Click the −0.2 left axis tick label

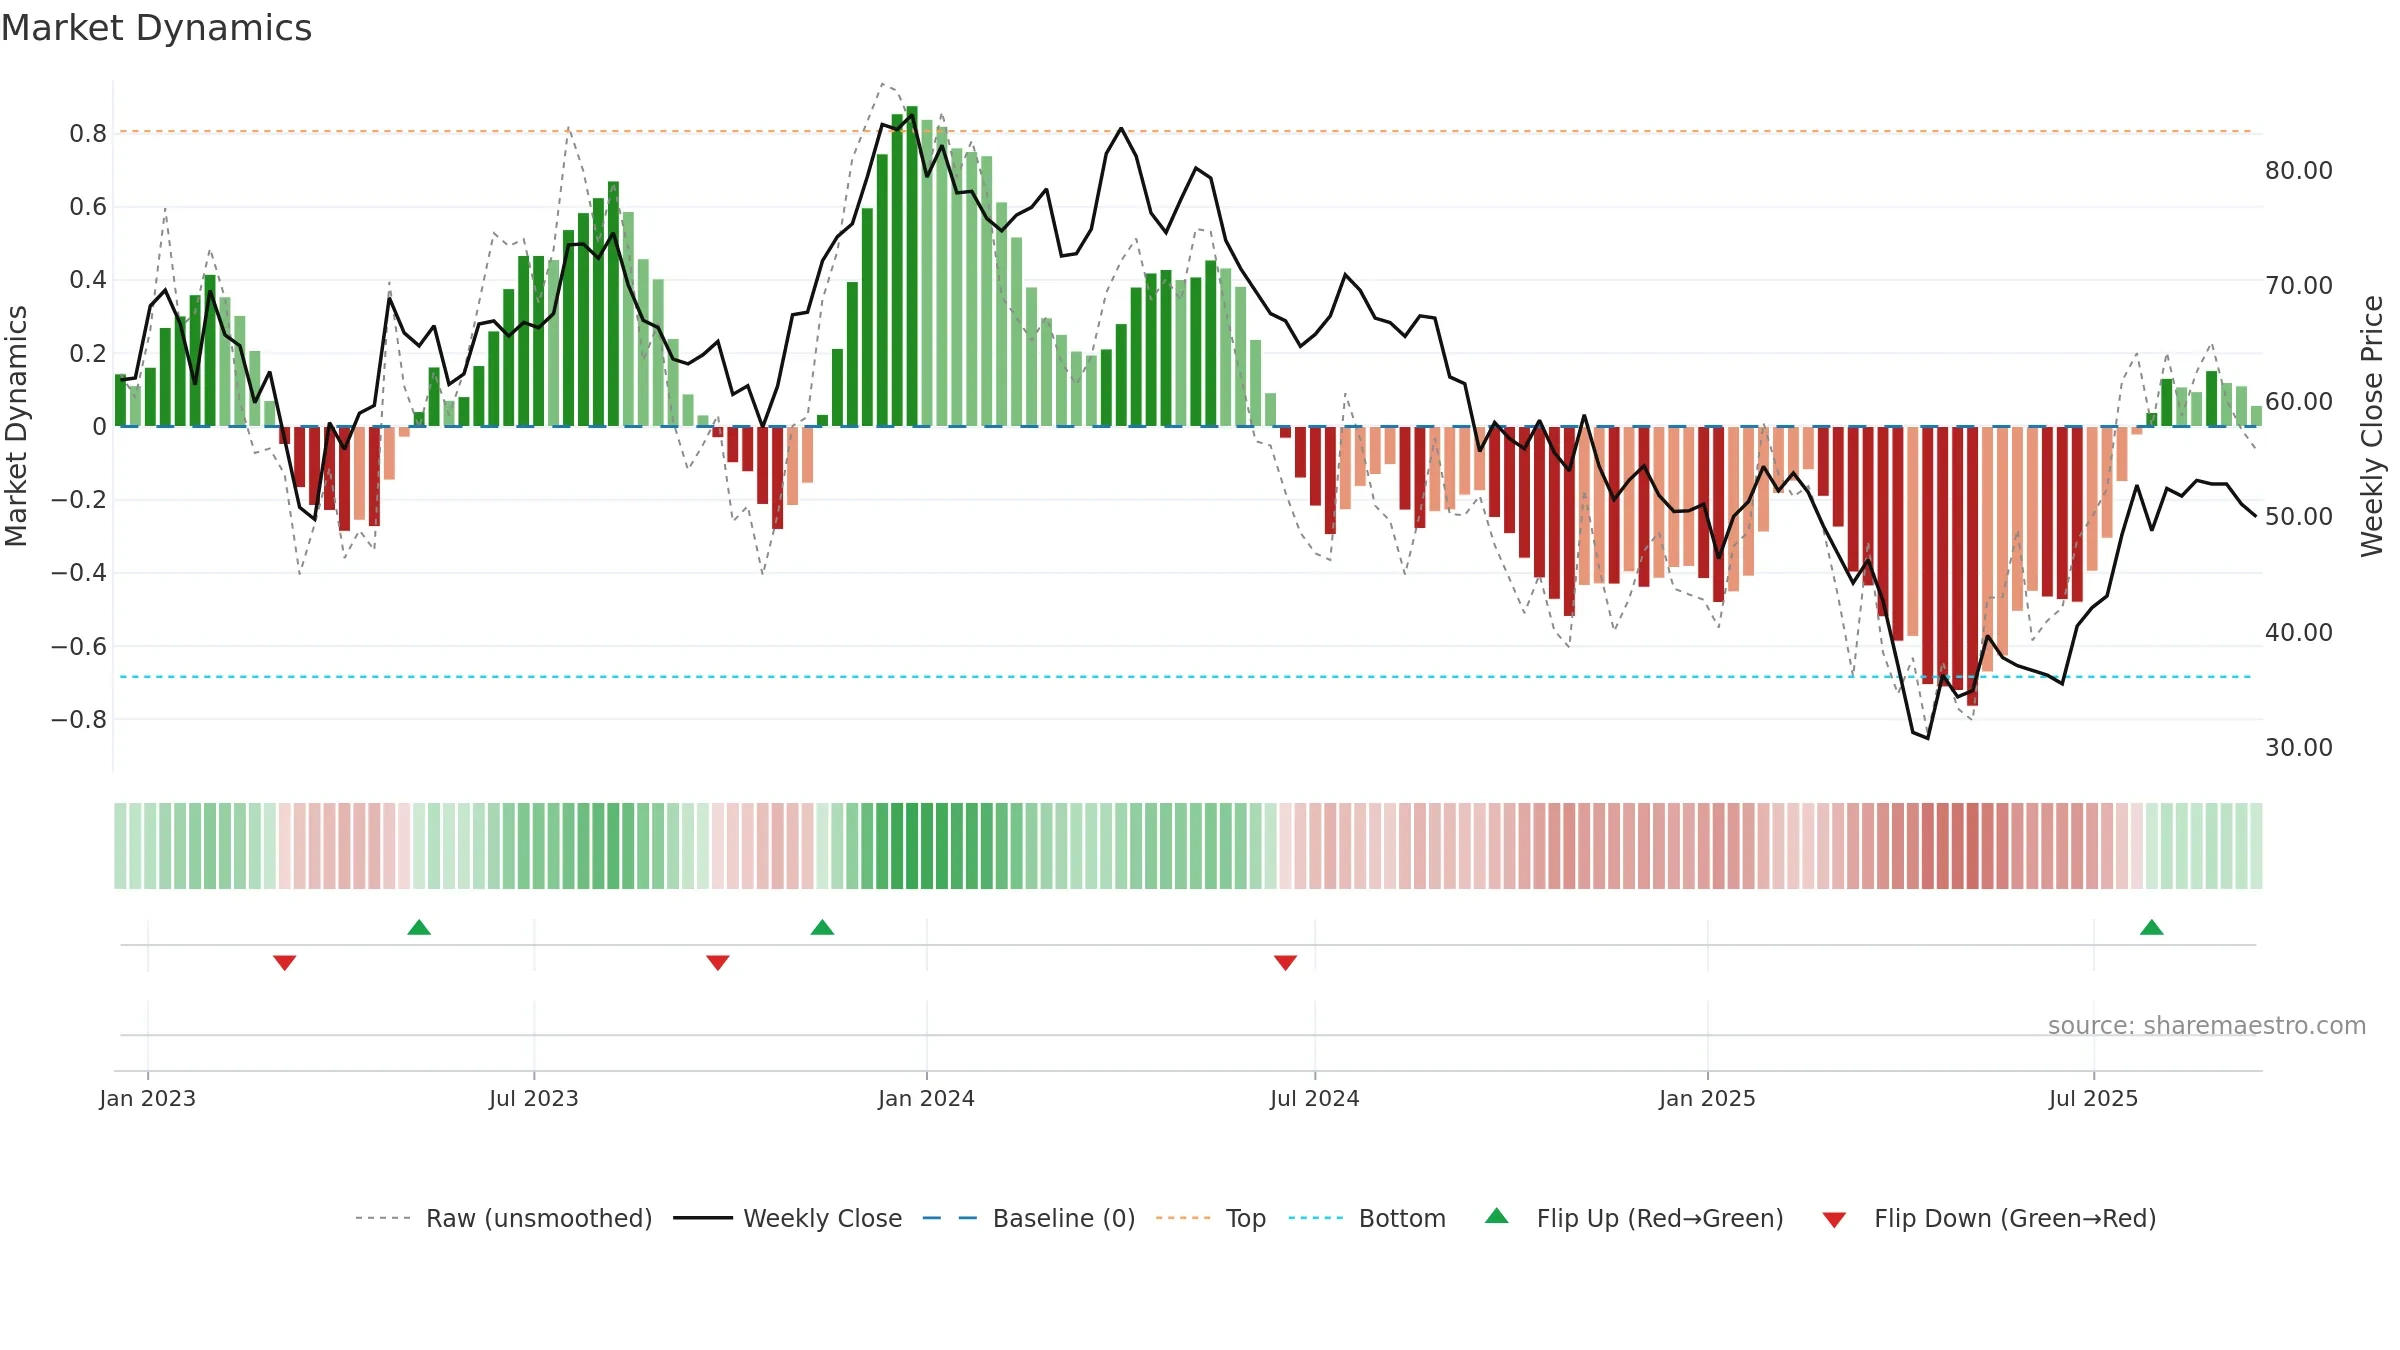[79, 500]
